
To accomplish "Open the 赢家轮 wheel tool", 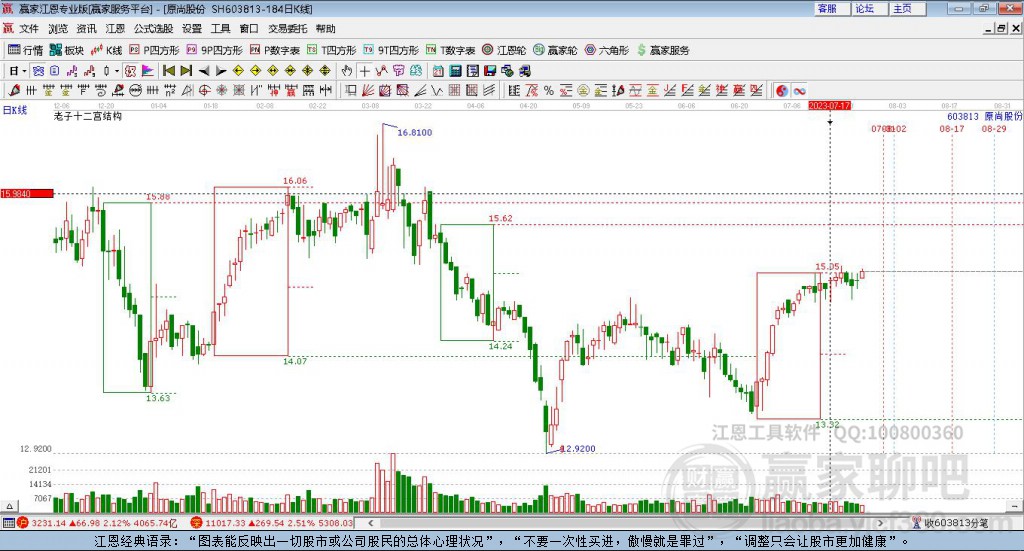I will tap(555, 50).
